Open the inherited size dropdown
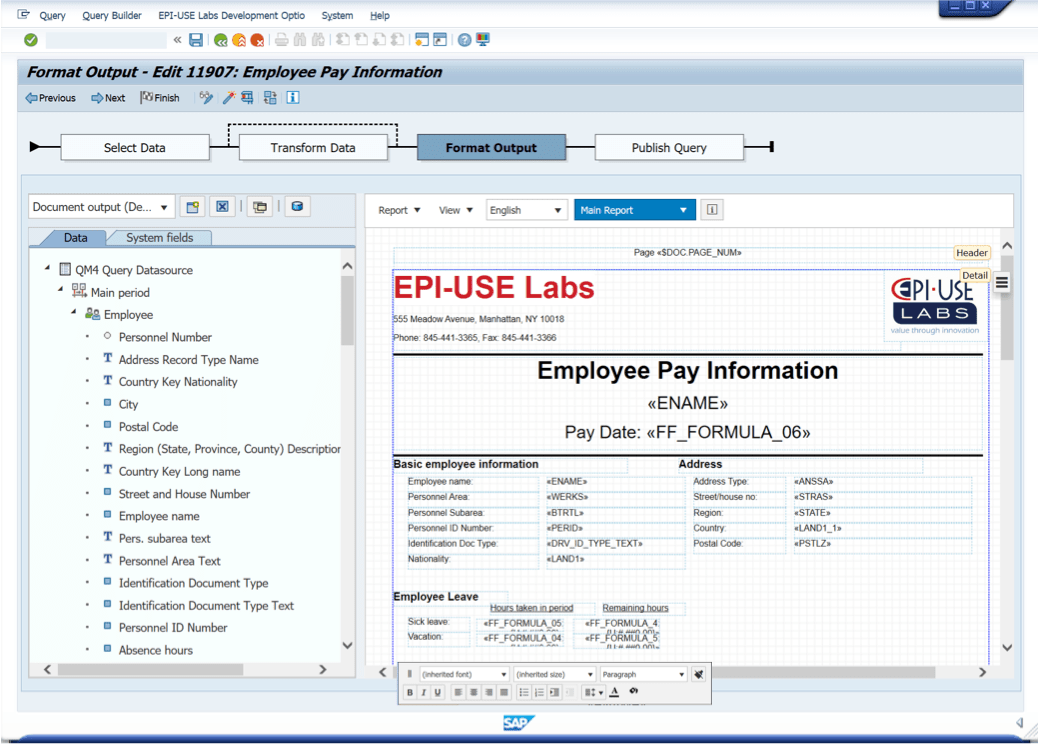This screenshot has width=1039, height=744. pos(555,674)
